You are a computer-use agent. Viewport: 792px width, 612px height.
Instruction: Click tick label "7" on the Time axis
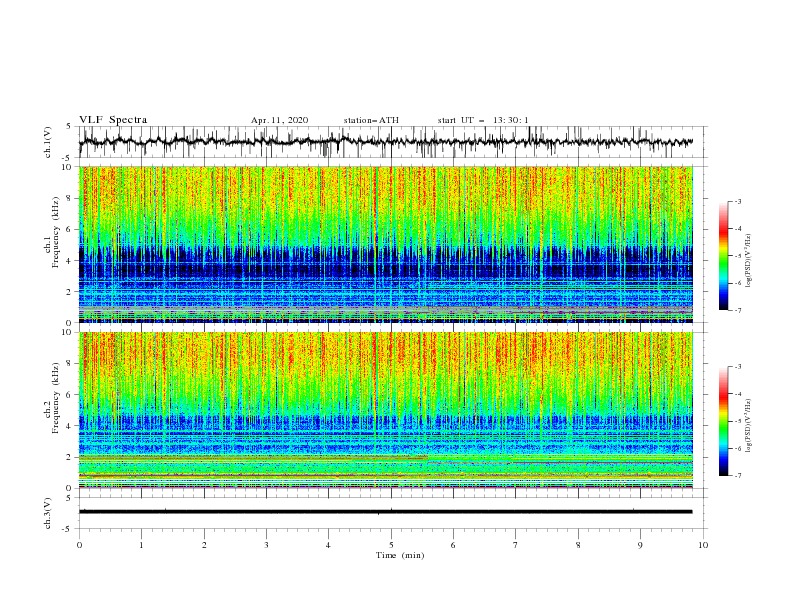coord(516,545)
